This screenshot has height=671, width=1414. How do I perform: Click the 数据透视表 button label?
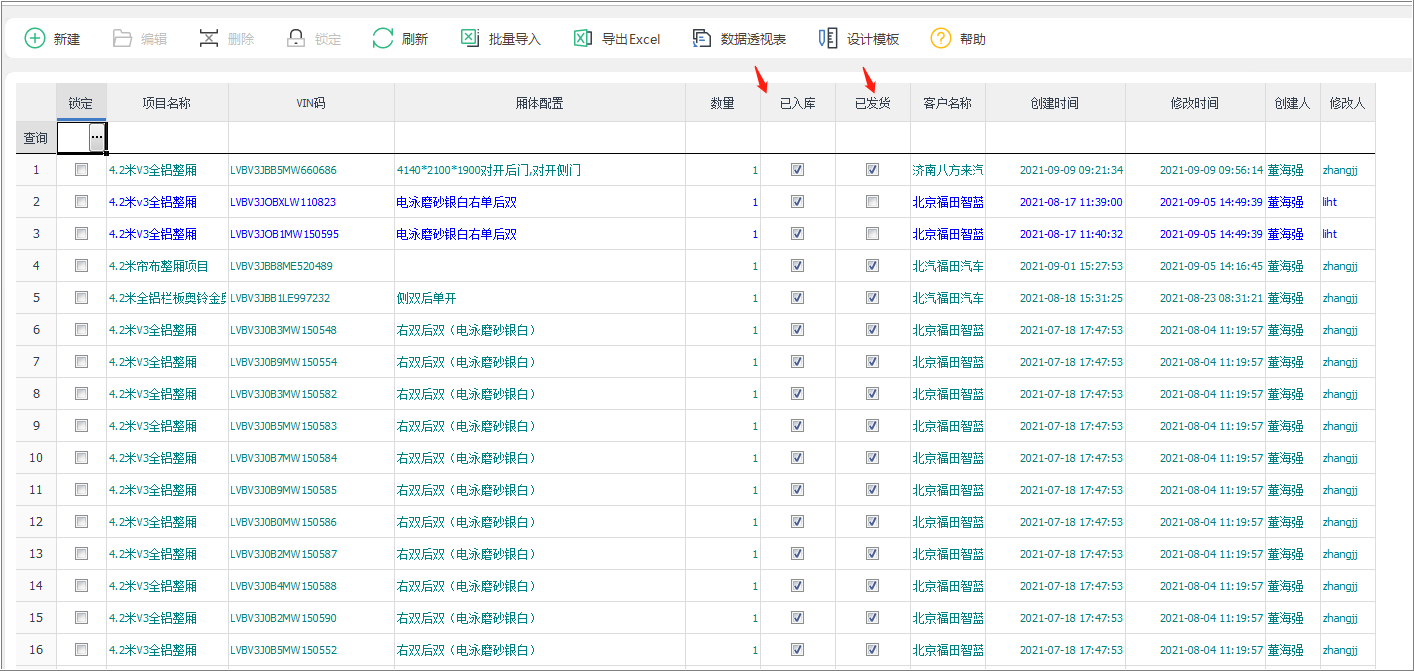coord(753,39)
